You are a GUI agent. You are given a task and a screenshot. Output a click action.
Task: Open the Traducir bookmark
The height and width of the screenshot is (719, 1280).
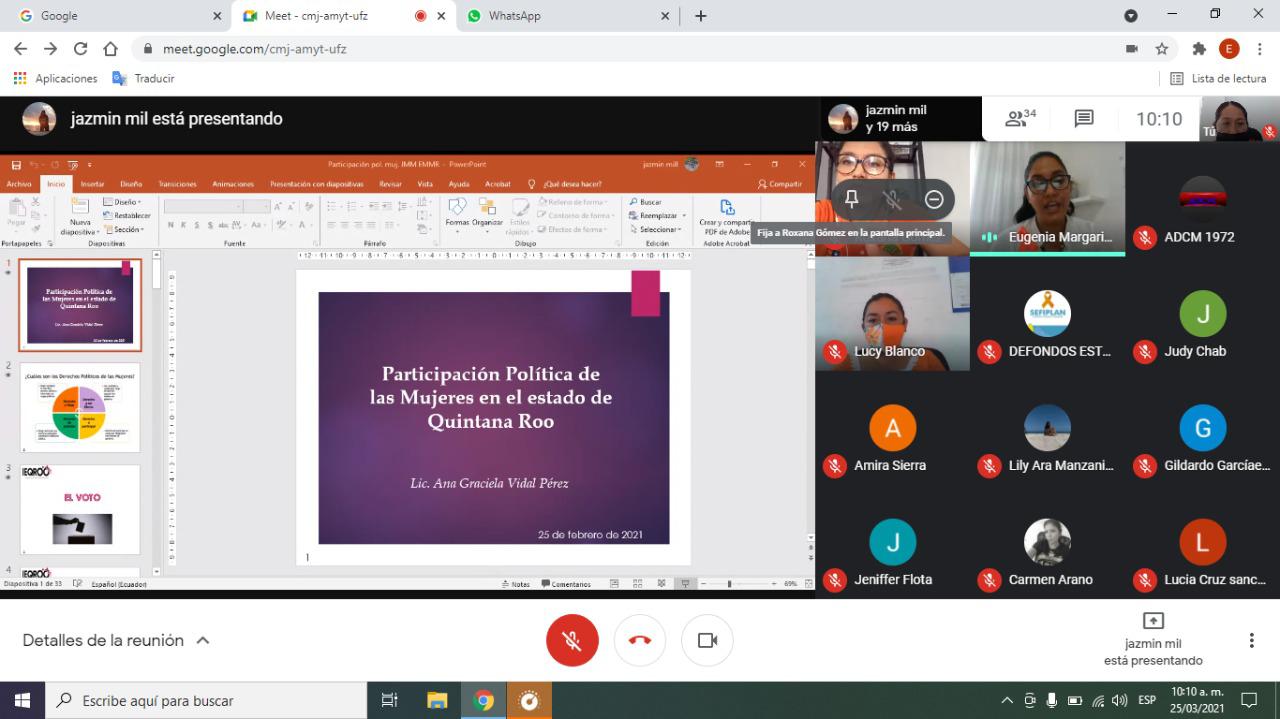144,78
